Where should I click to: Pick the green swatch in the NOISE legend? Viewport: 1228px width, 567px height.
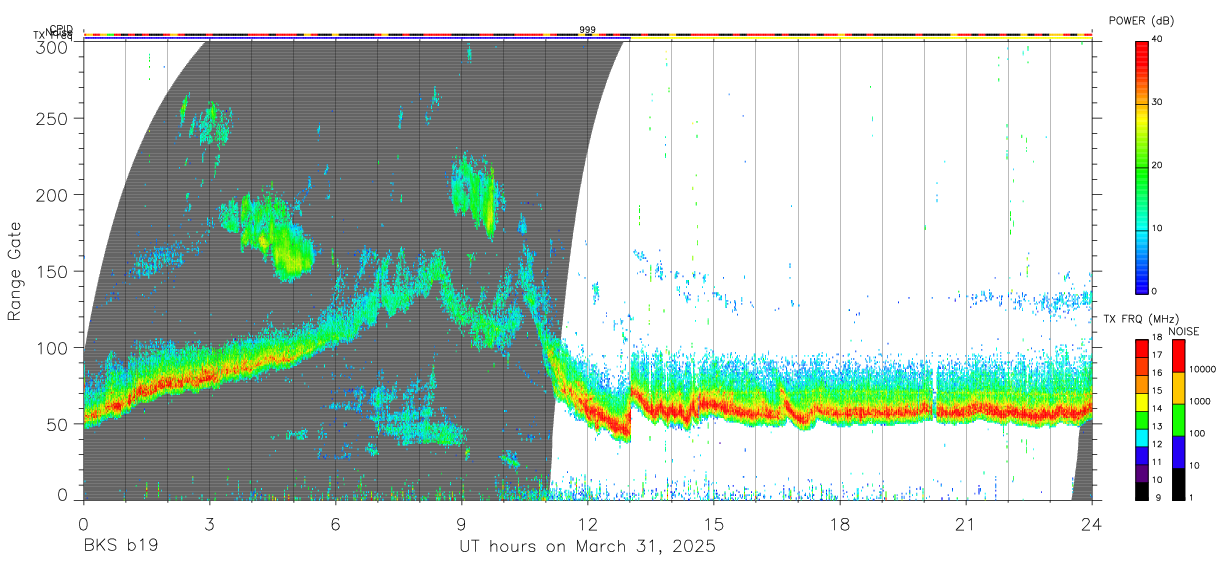pos(1178,420)
